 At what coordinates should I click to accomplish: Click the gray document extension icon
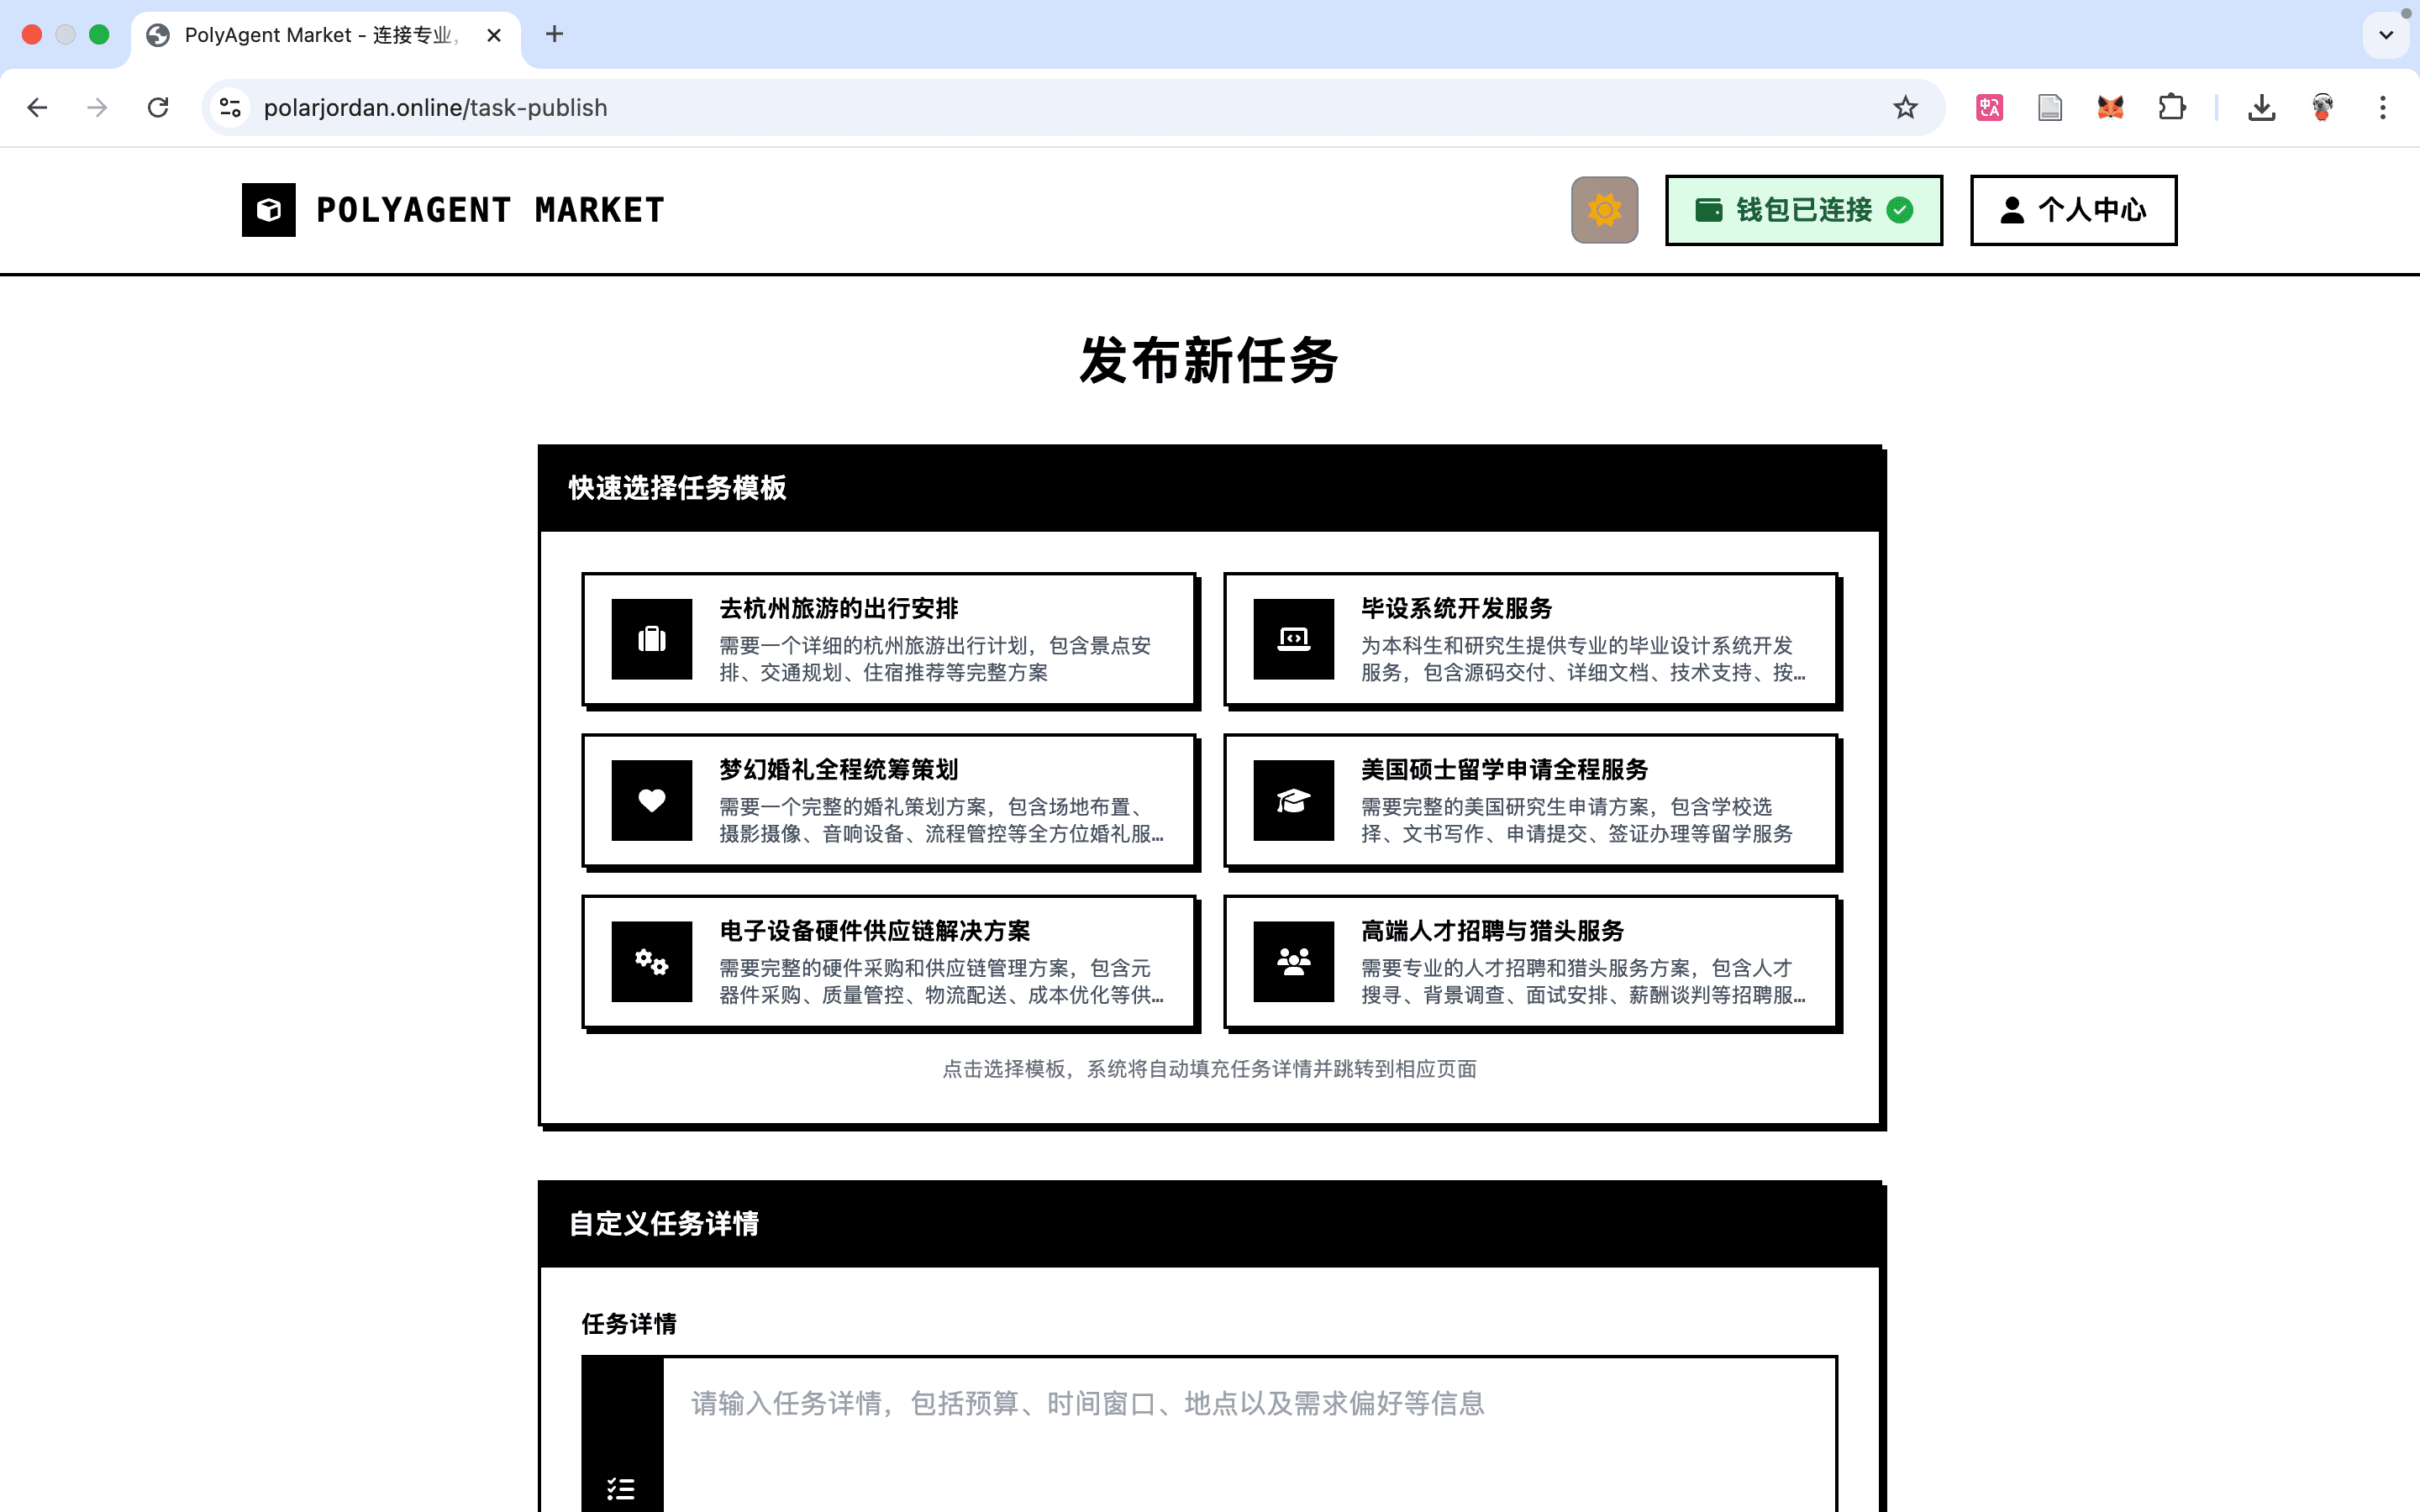point(2050,107)
